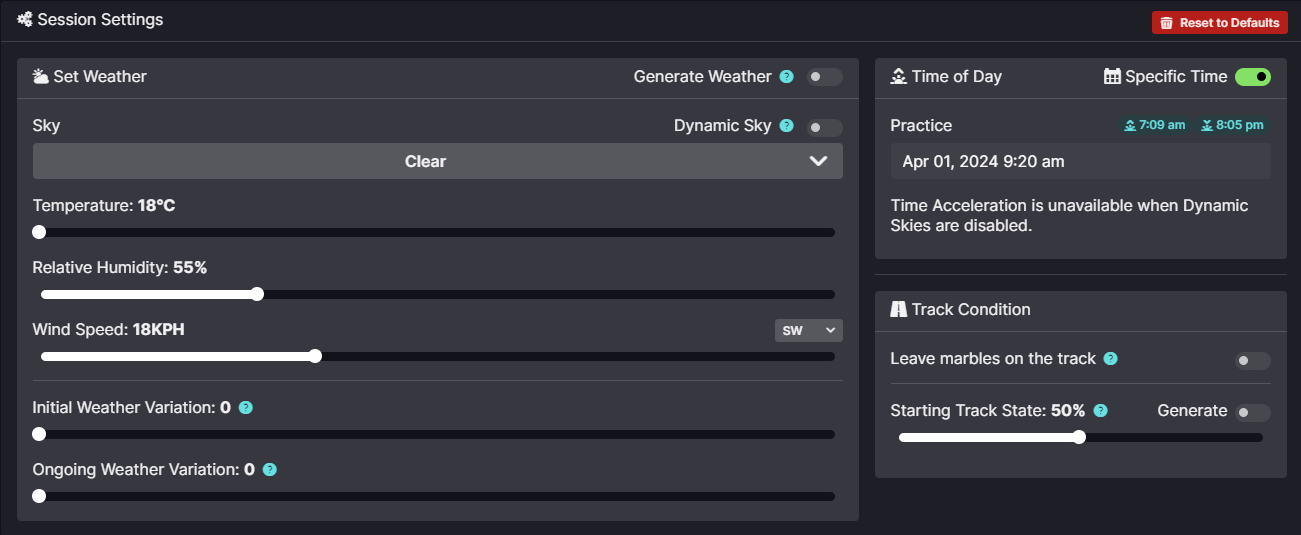This screenshot has width=1301, height=535.
Task: Click the Starting Track State help icon
Action: point(1101,411)
